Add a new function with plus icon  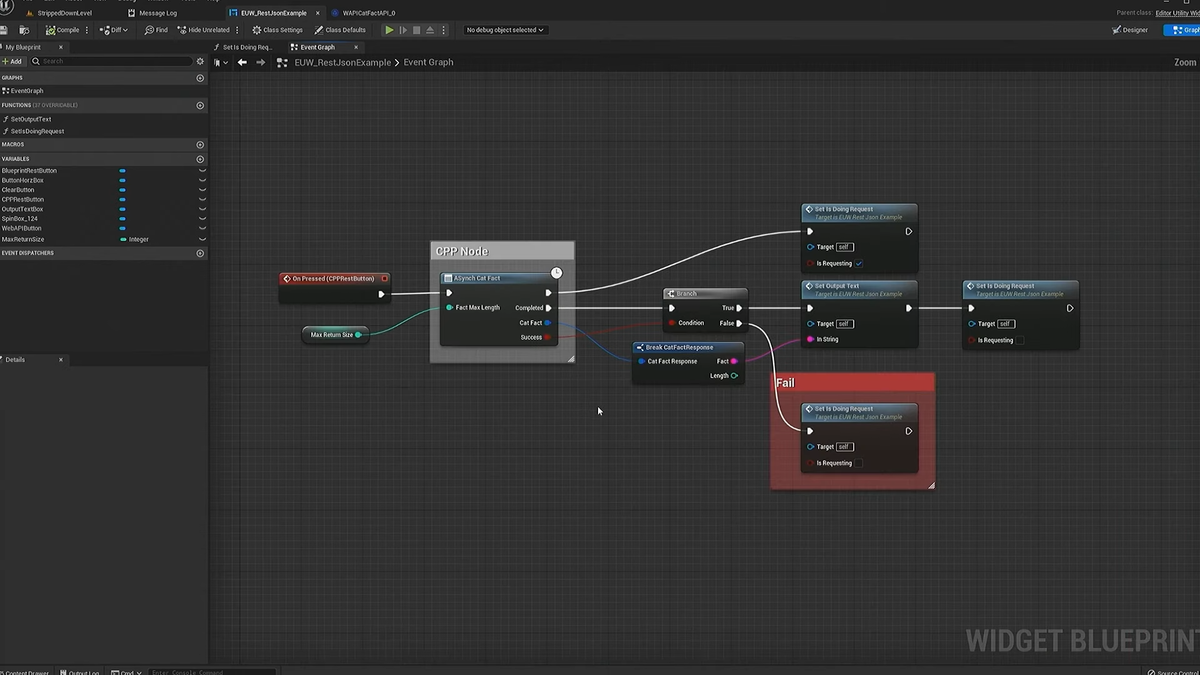(200, 105)
